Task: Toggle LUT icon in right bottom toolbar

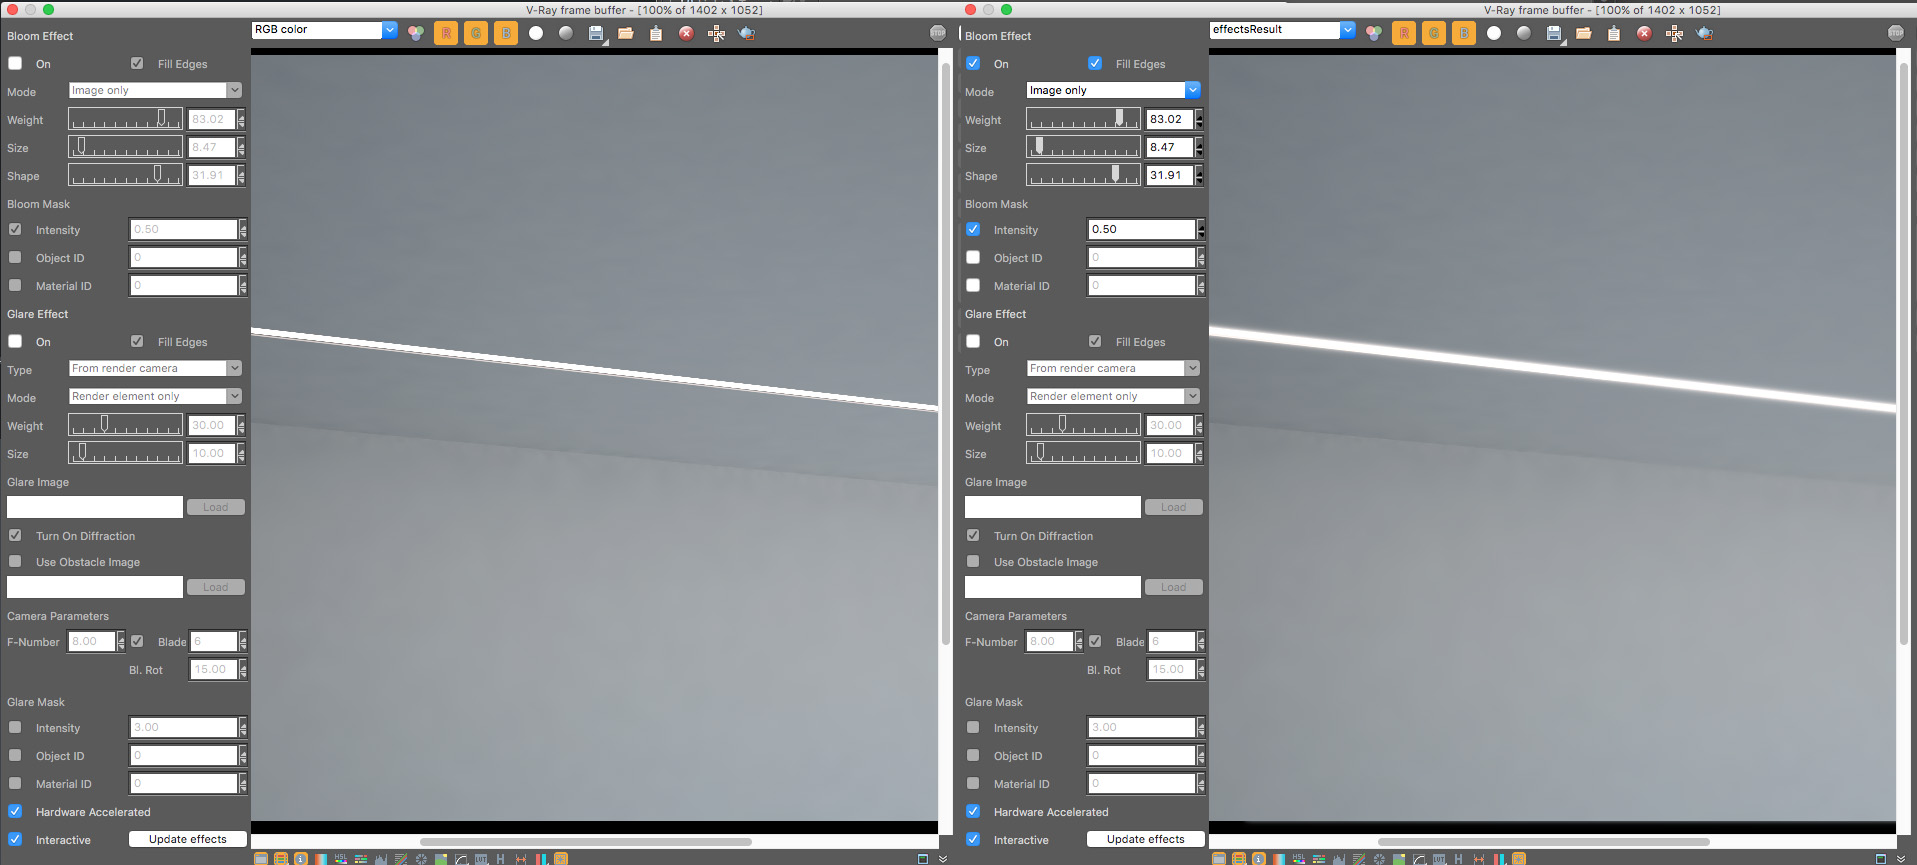Action: (x=1439, y=858)
